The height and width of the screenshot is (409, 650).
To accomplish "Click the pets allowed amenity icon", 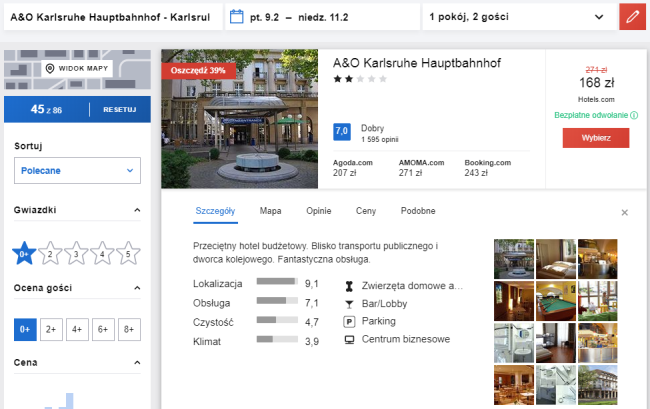I will [349, 286].
